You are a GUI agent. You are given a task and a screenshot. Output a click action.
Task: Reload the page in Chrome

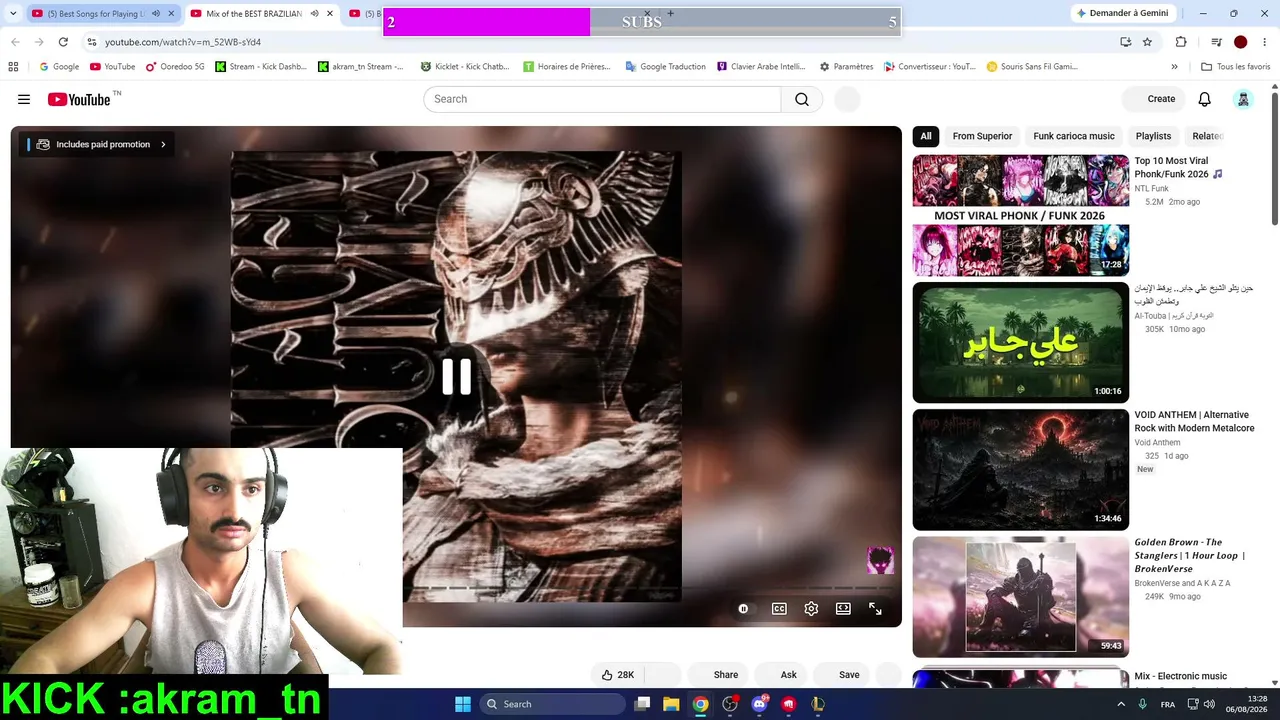[63, 42]
